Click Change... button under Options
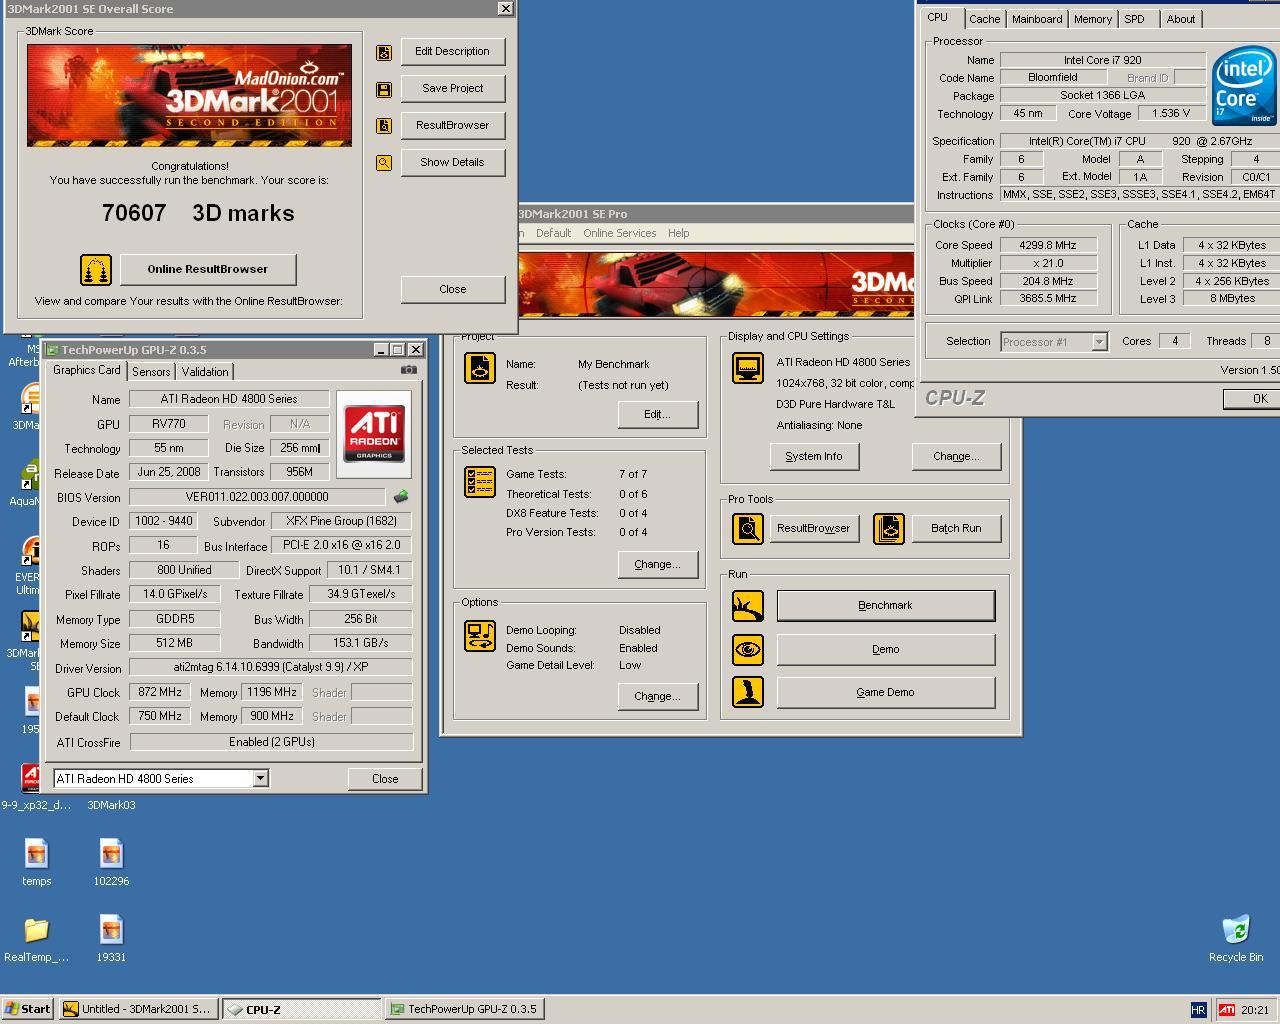 [657, 696]
